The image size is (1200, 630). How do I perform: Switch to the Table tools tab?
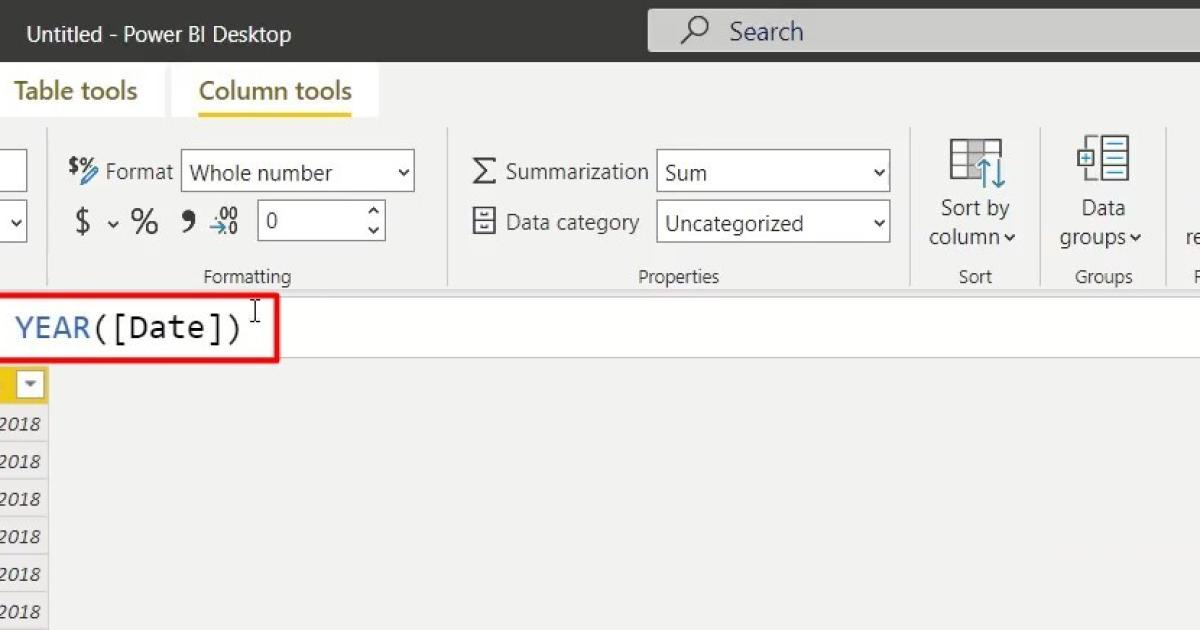tap(76, 91)
